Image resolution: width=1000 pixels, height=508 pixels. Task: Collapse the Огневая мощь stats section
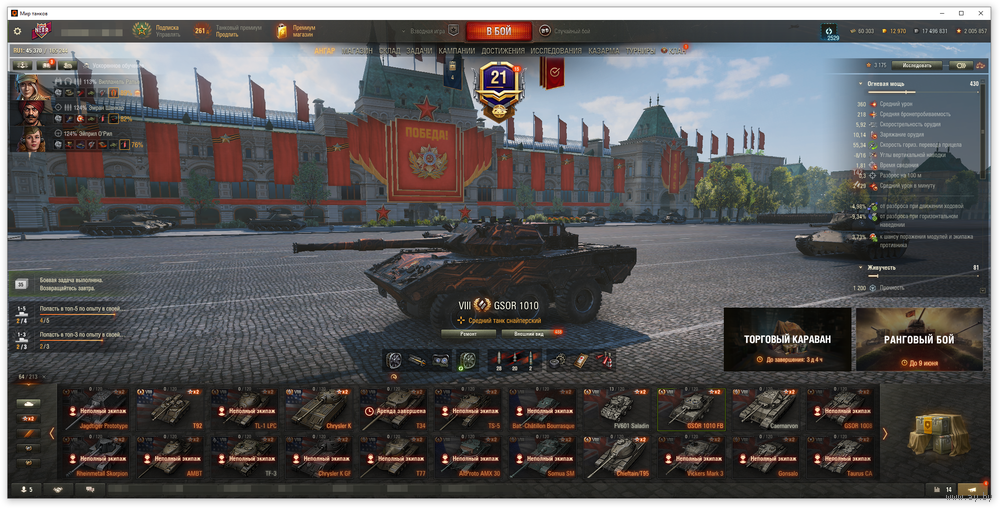coord(860,83)
